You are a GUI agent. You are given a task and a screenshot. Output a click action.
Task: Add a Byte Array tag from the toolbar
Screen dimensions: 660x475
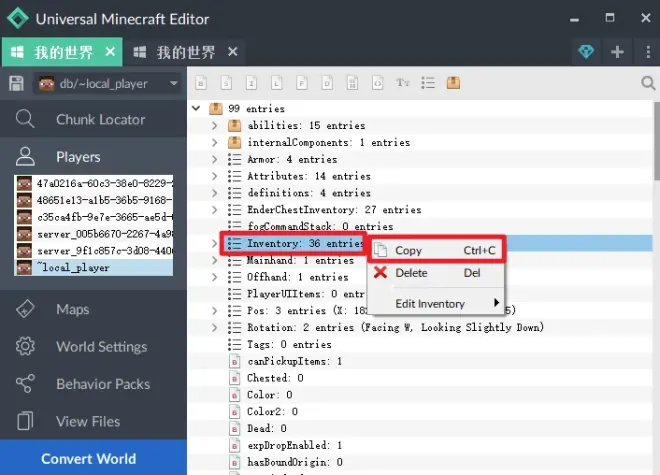[352, 83]
